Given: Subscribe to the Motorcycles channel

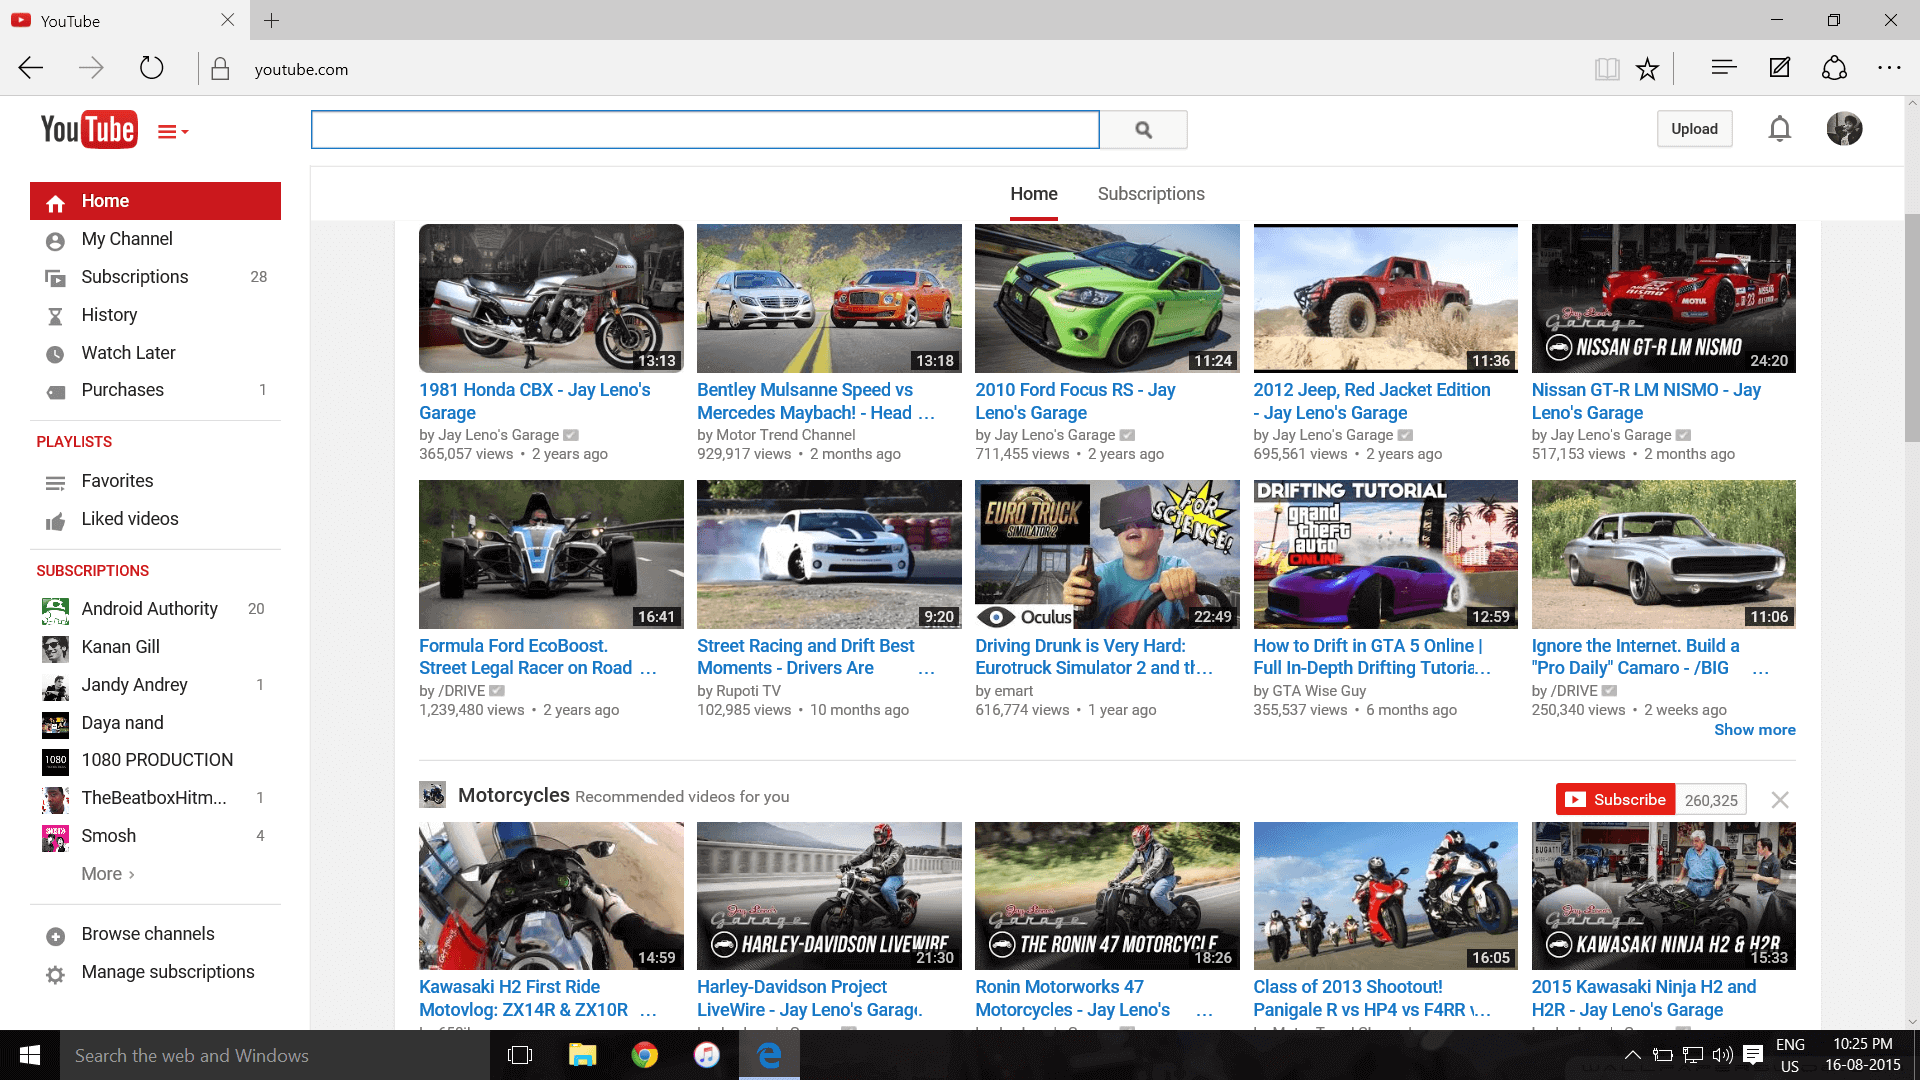Looking at the screenshot, I should coord(1615,800).
